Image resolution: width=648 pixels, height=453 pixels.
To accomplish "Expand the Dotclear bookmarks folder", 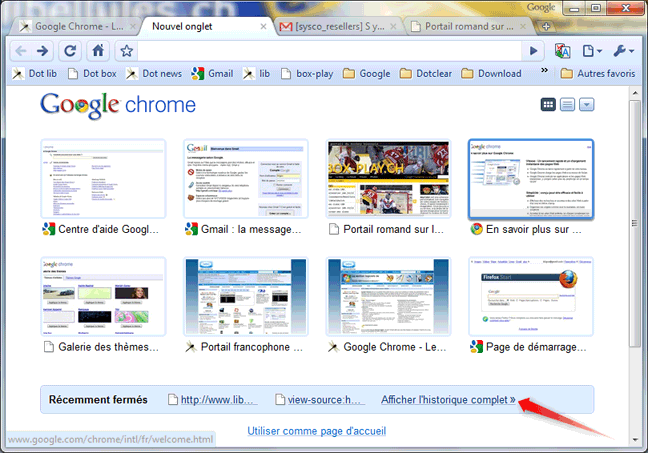I will click(426, 74).
